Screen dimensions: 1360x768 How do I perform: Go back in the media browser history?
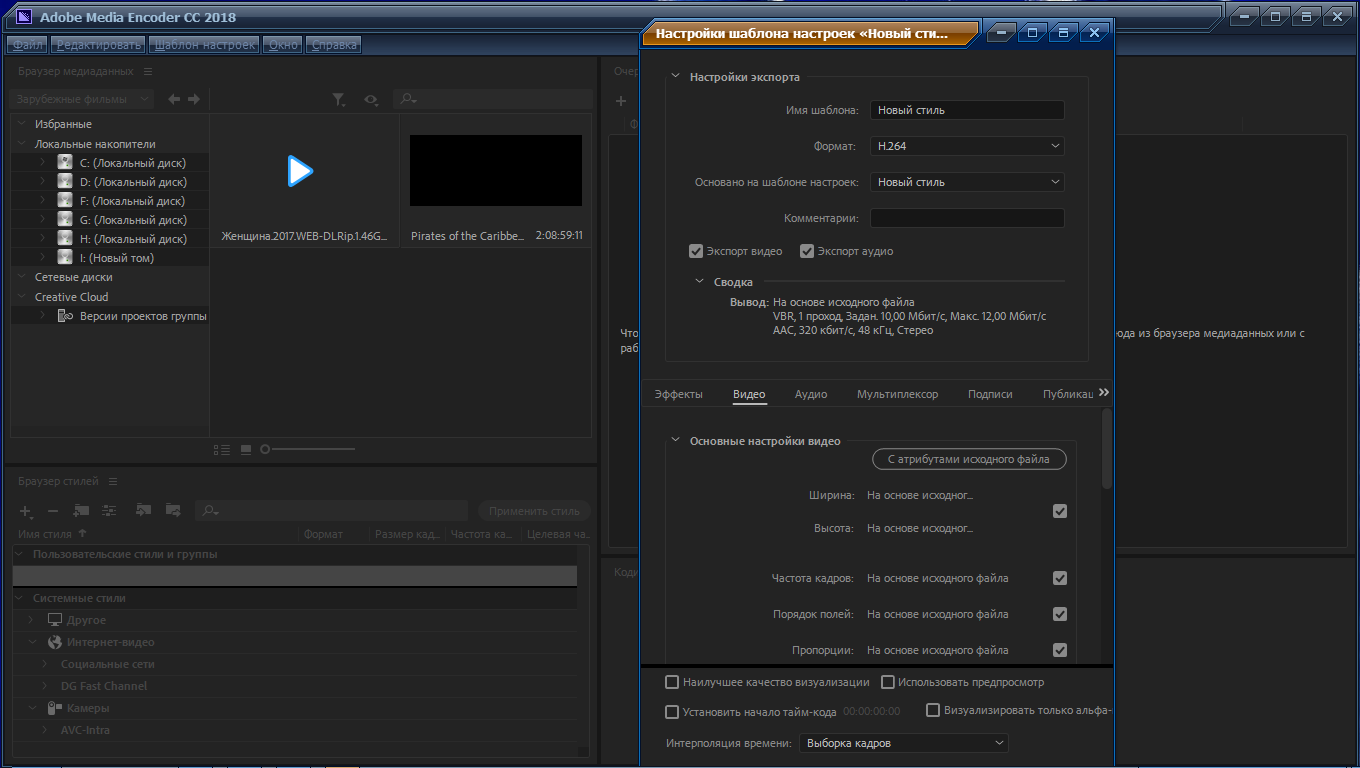pos(174,99)
